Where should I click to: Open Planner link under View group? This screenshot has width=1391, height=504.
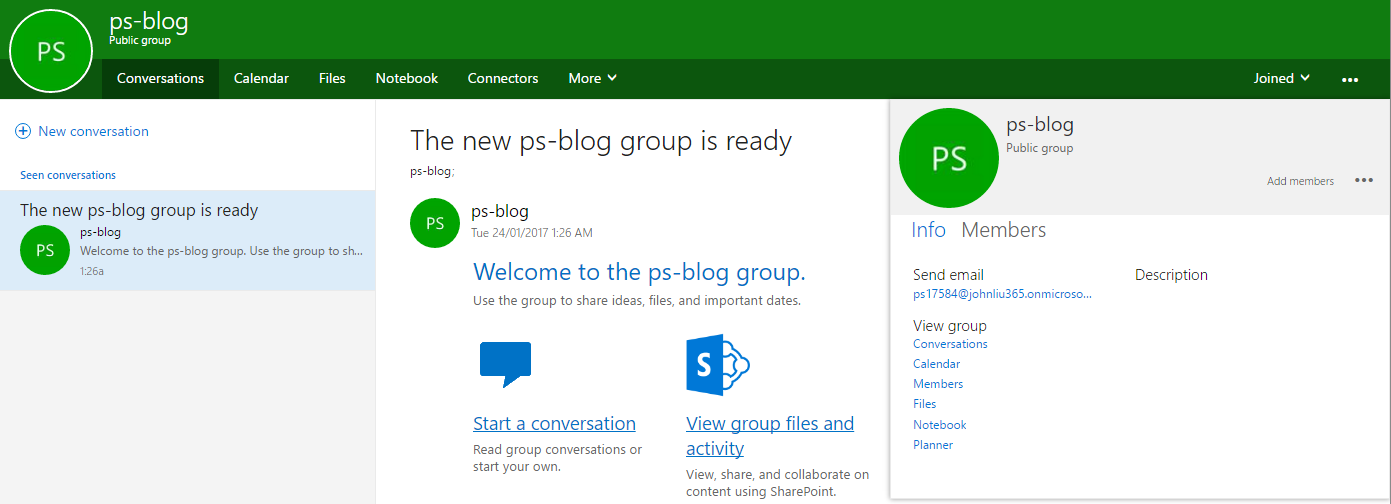933,445
